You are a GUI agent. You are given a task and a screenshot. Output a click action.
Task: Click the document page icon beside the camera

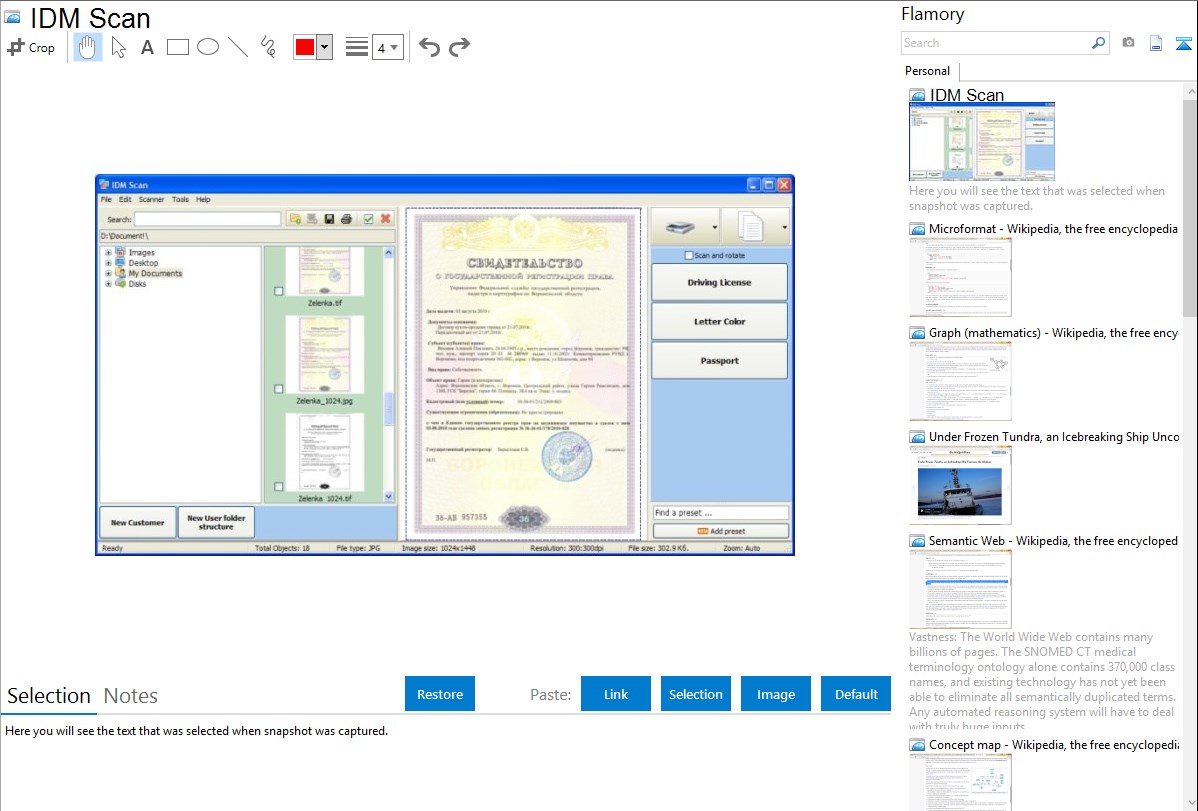pyautogui.click(x=1156, y=43)
